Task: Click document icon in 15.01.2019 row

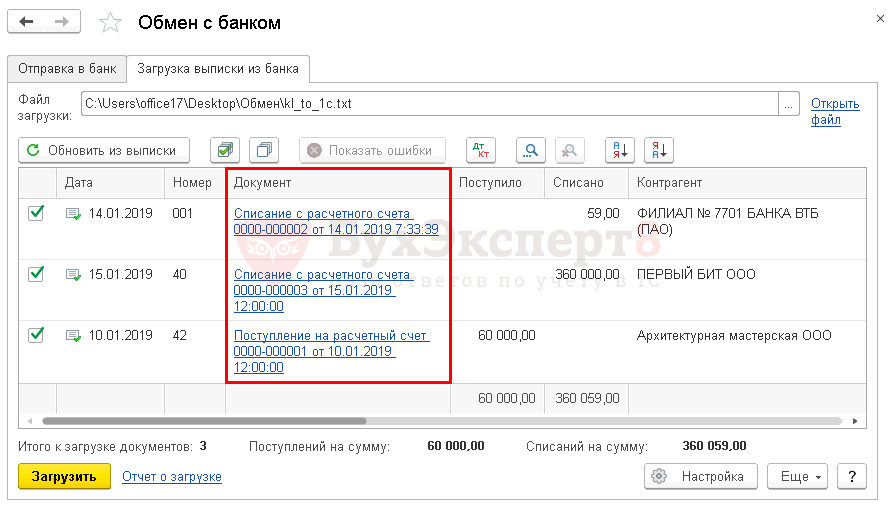Action: click(x=73, y=275)
